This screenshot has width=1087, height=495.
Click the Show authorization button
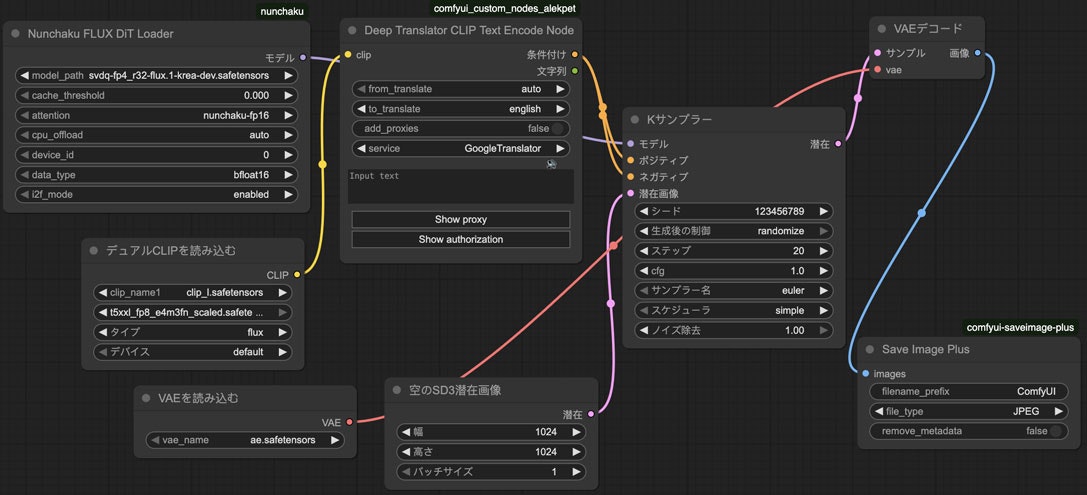461,239
